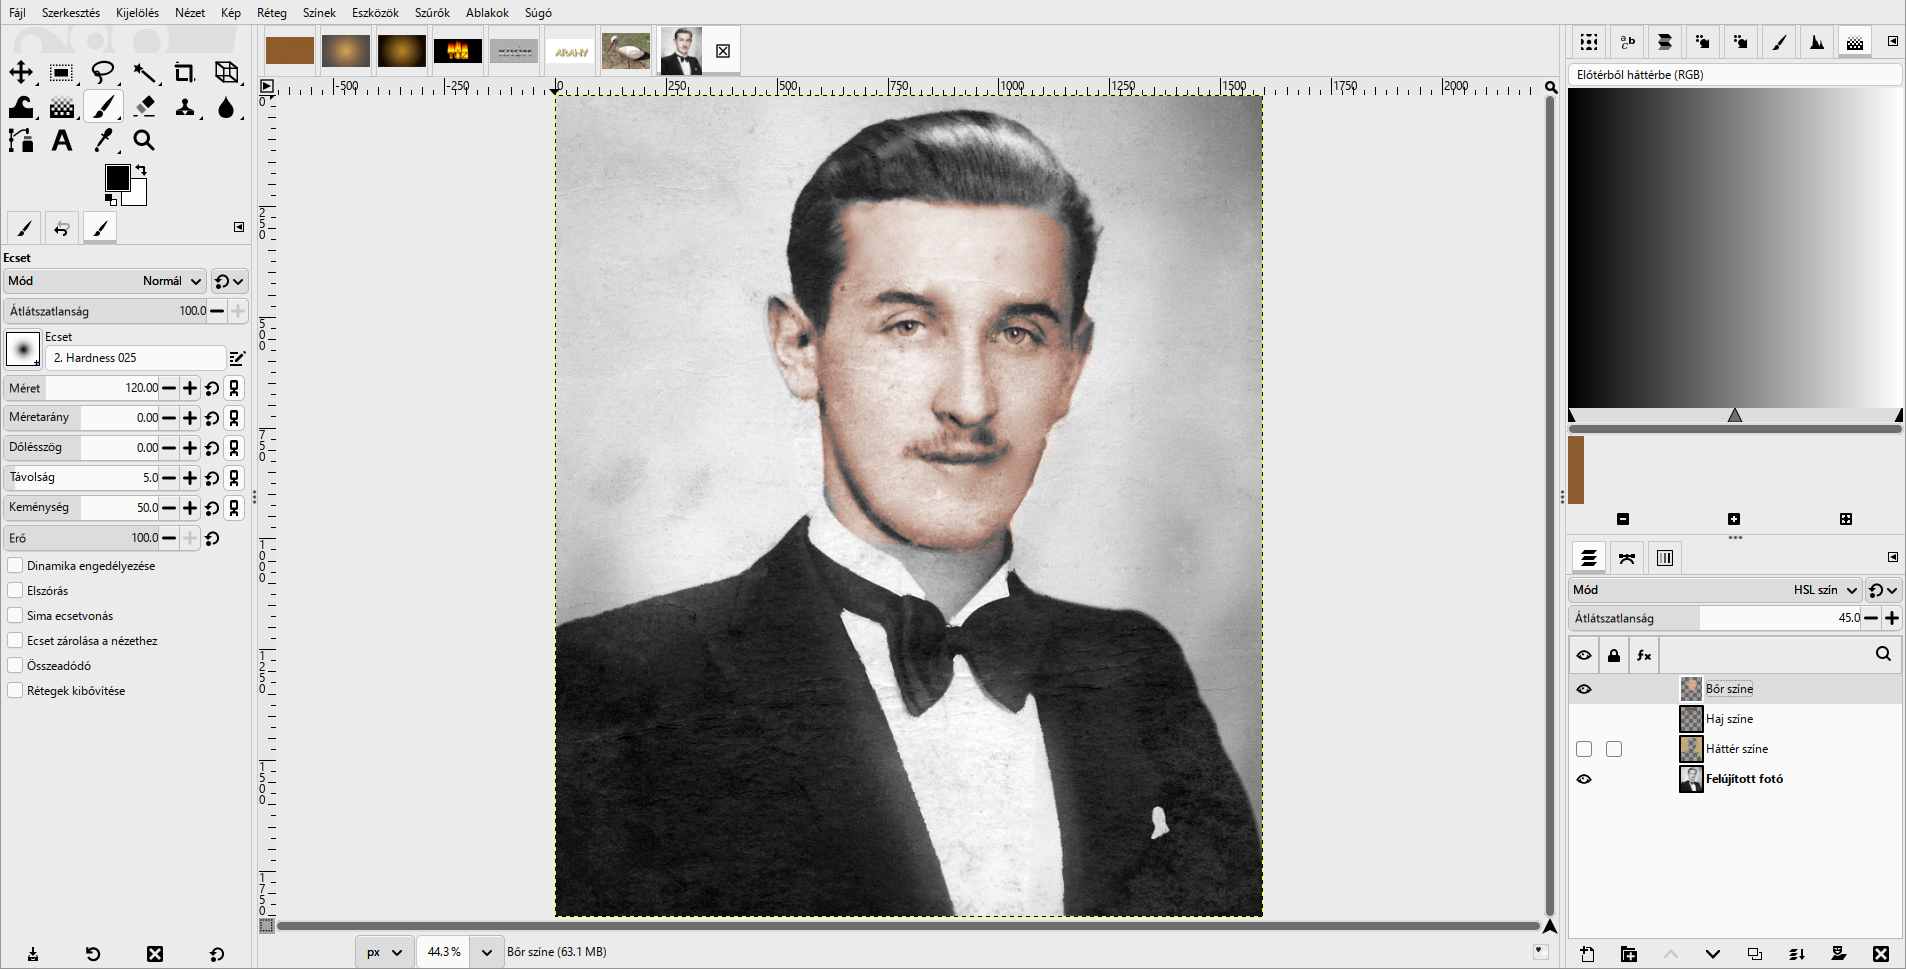The image size is (1906, 969).
Task: Select the Zoom magnifier tool
Action: (144, 140)
